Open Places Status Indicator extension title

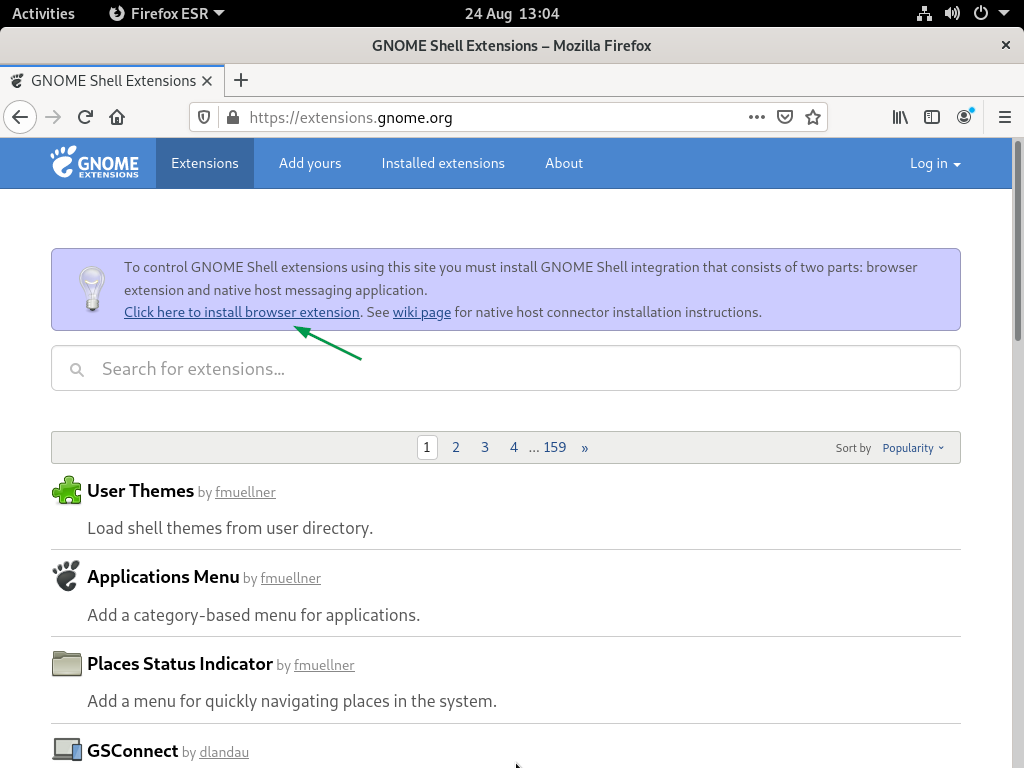[180, 664]
